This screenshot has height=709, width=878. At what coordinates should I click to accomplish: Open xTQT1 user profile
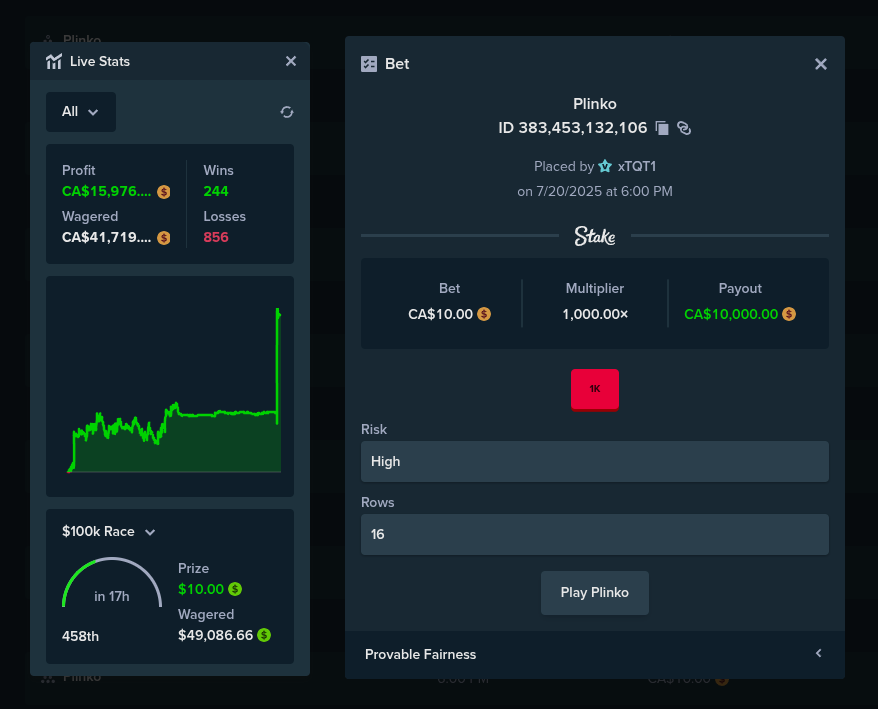(x=637, y=166)
